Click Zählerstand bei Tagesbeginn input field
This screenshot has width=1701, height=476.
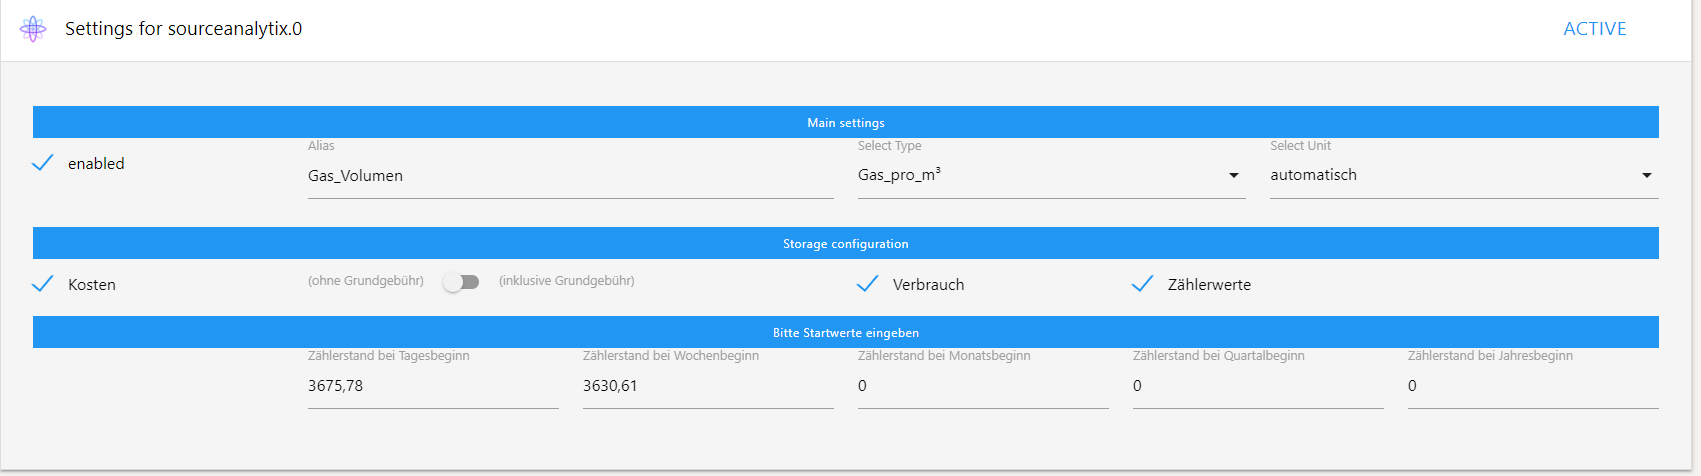(x=432, y=386)
